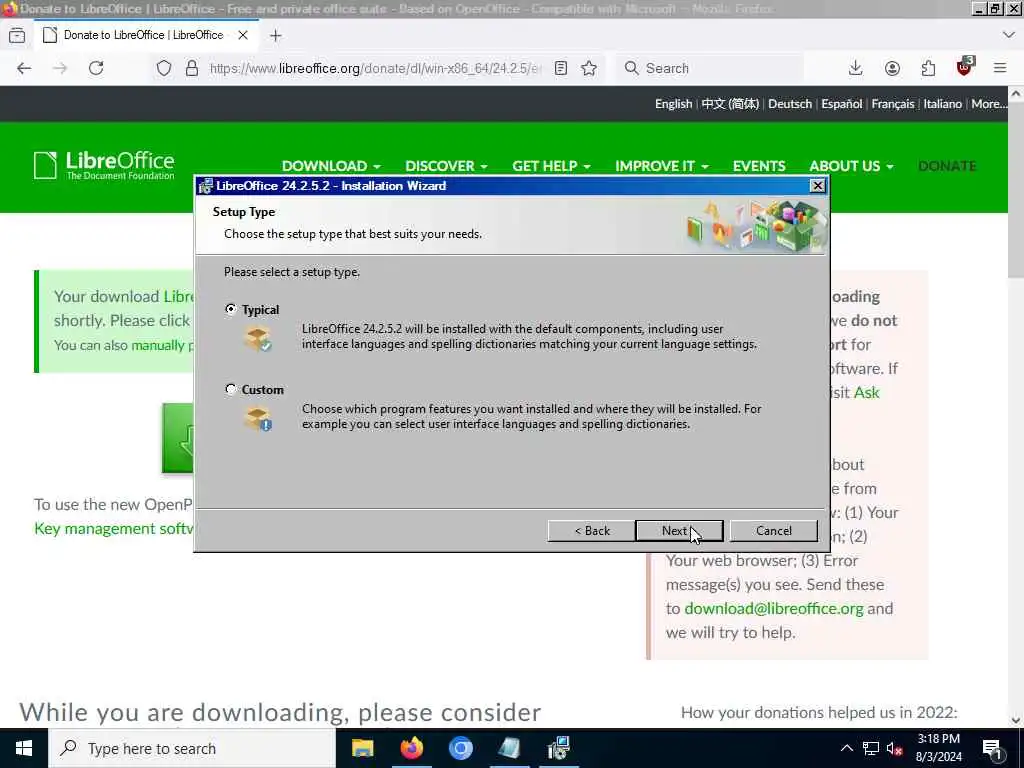Click the URL address bar
Screen dimensions: 1024x768
(376, 68)
